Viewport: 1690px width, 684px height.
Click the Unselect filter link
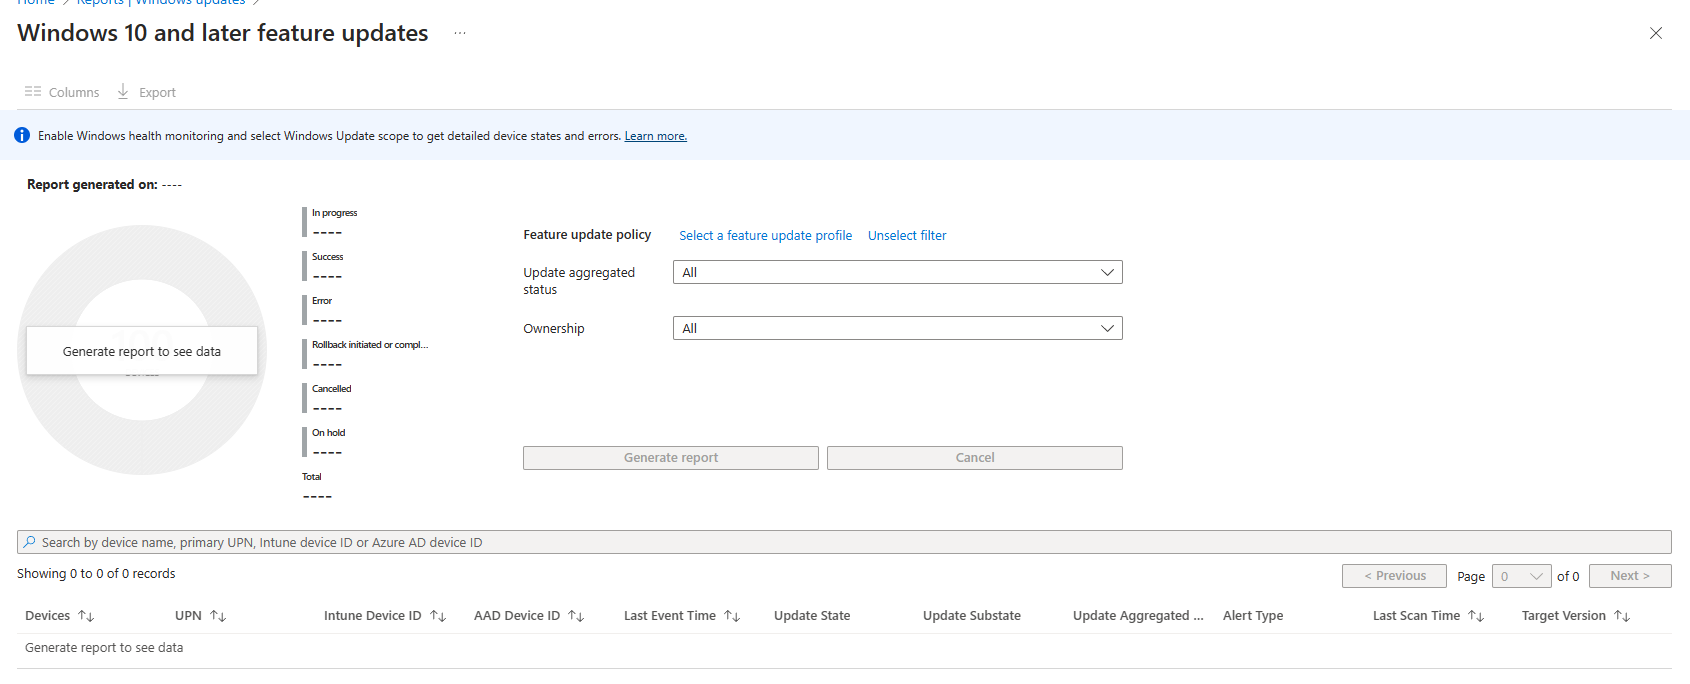pos(907,235)
